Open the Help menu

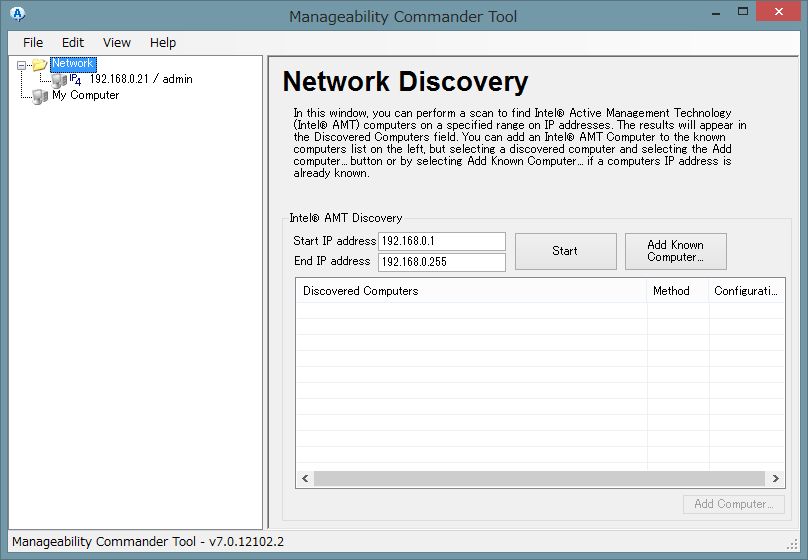(x=163, y=43)
